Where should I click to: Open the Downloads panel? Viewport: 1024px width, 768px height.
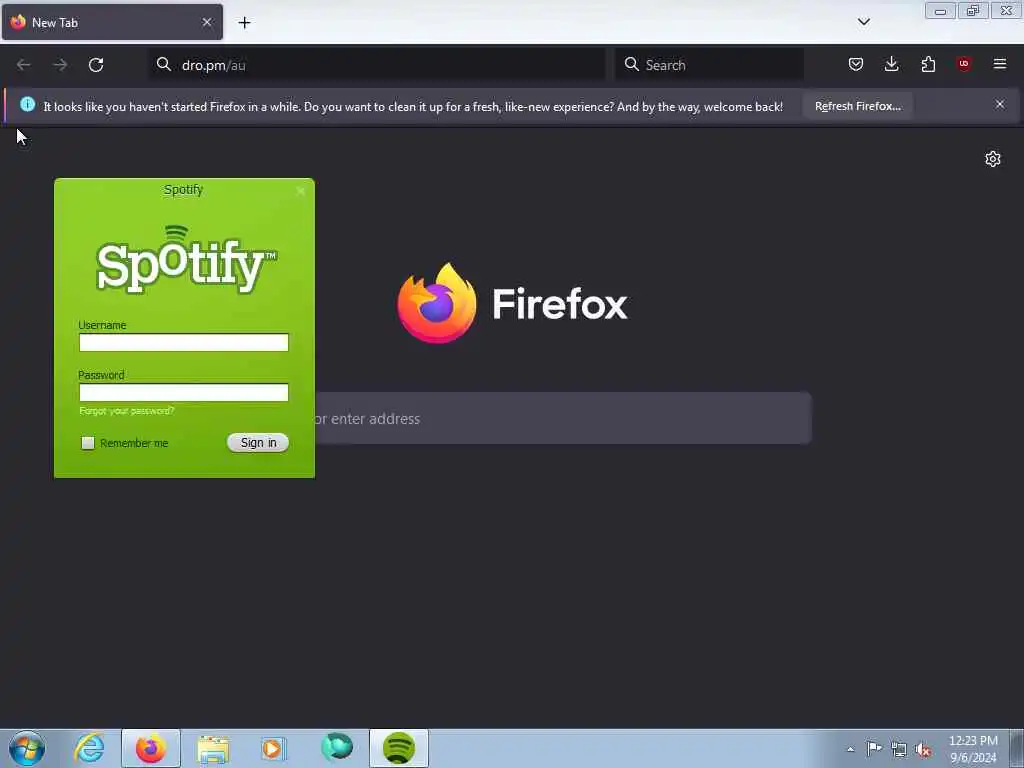point(891,64)
